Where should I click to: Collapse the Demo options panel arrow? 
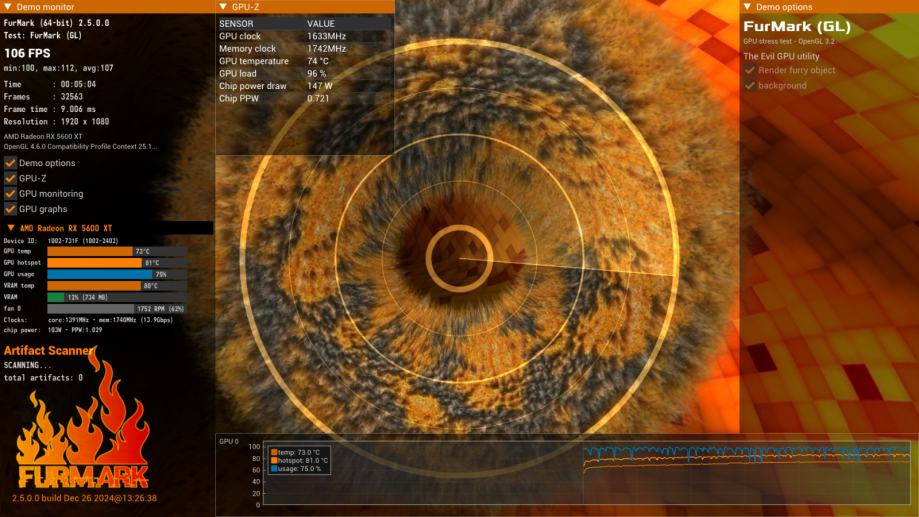pyautogui.click(x=747, y=7)
